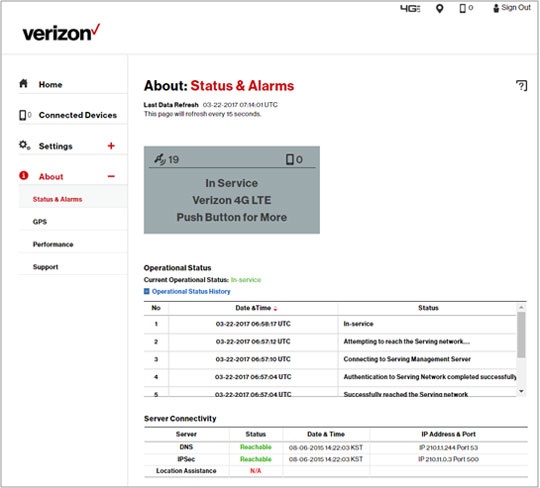540x488 pixels.
Task: Click the Home house icon
Action: point(23,83)
